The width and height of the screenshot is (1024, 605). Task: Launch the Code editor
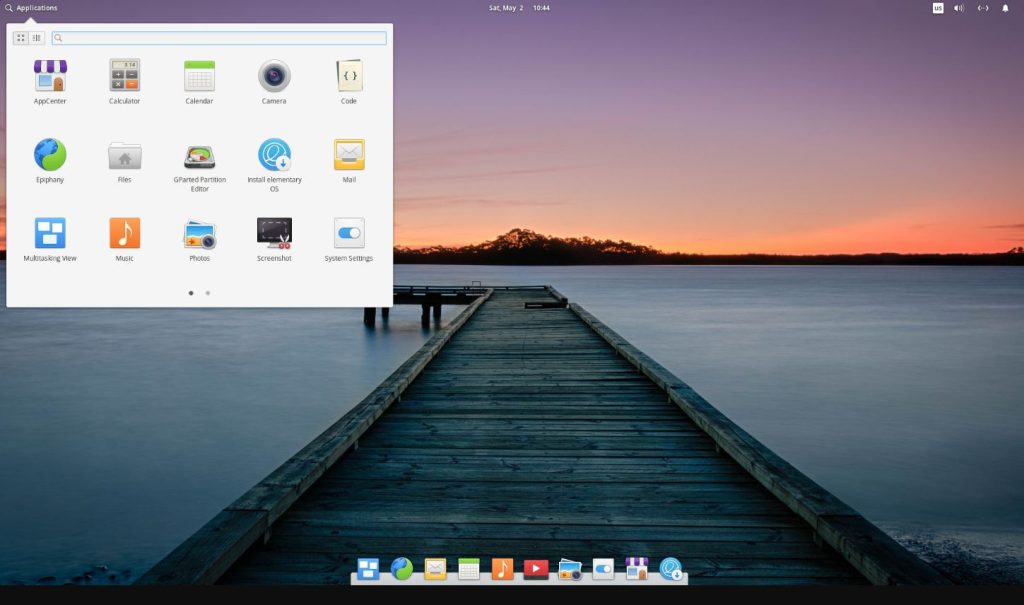pyautogui.click(x=348, y=77)
